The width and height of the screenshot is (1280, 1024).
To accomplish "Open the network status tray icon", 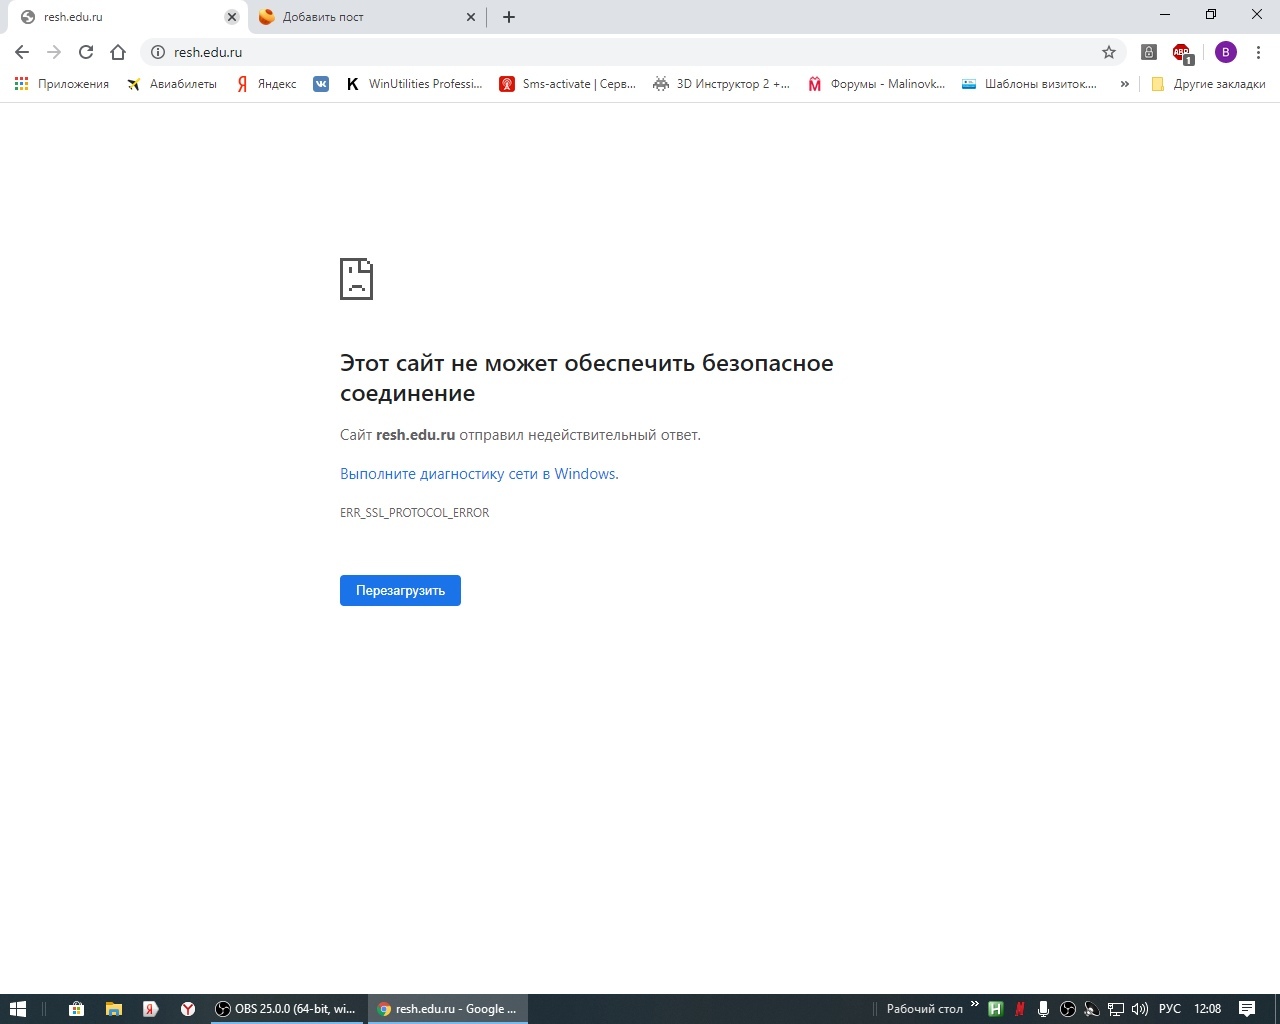I will point(1116,1009).
